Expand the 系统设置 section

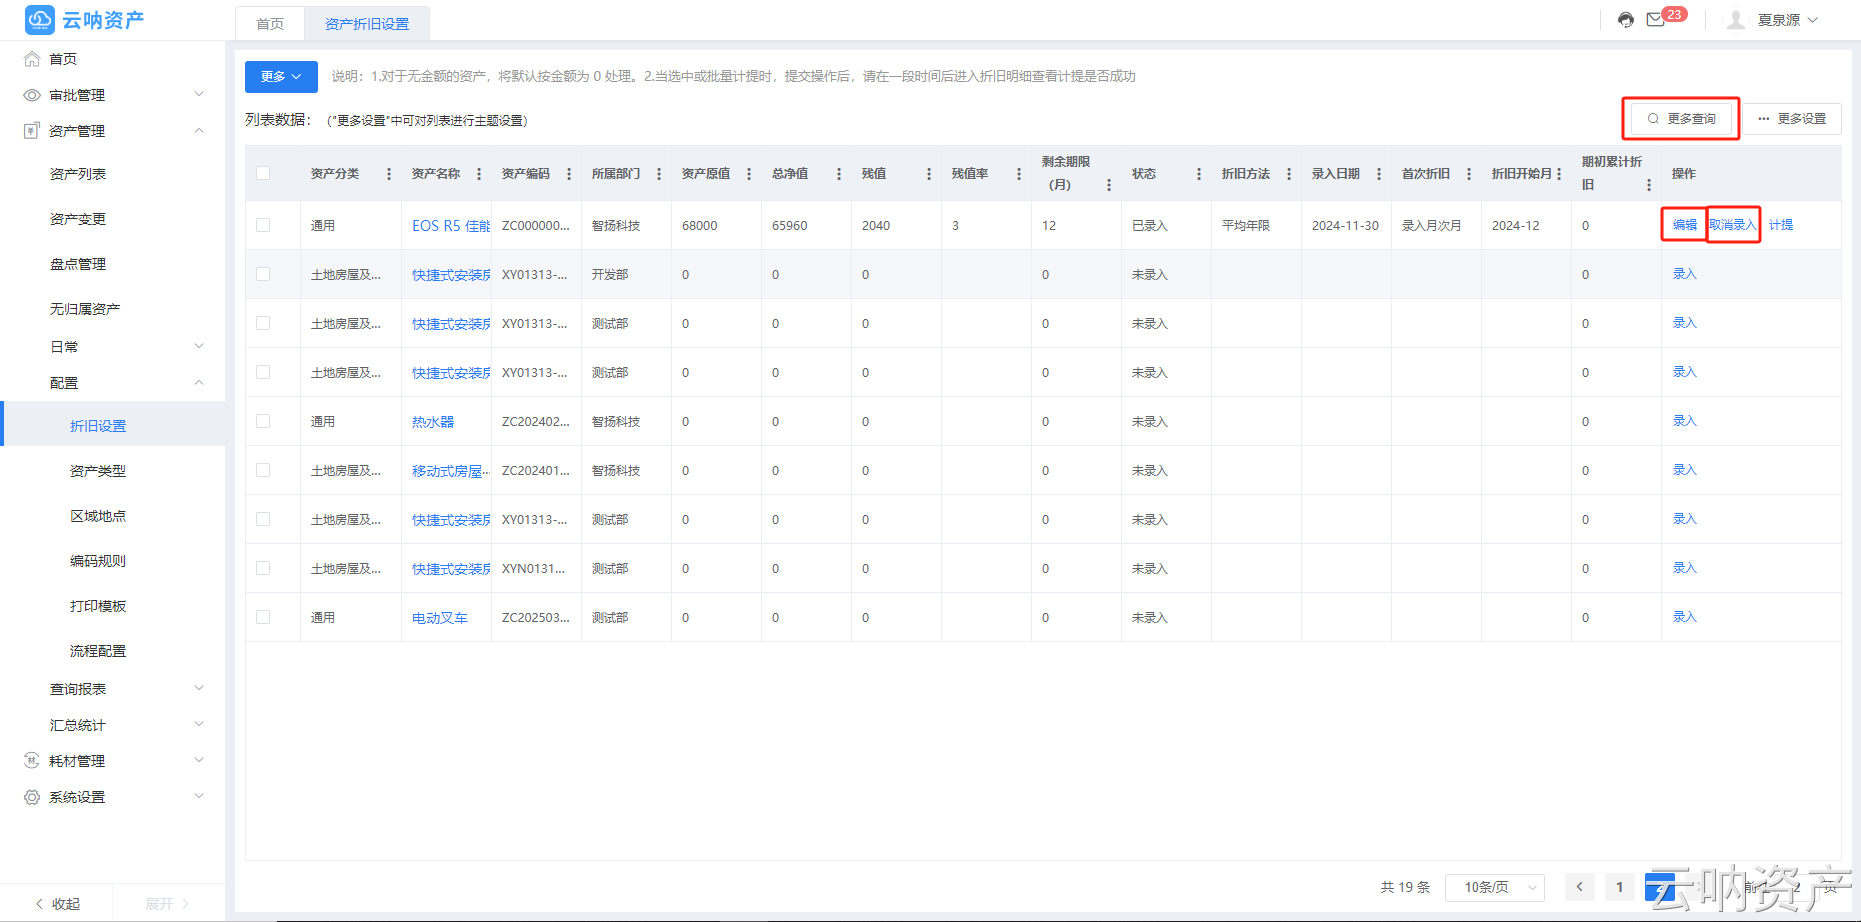click(199, 797)
